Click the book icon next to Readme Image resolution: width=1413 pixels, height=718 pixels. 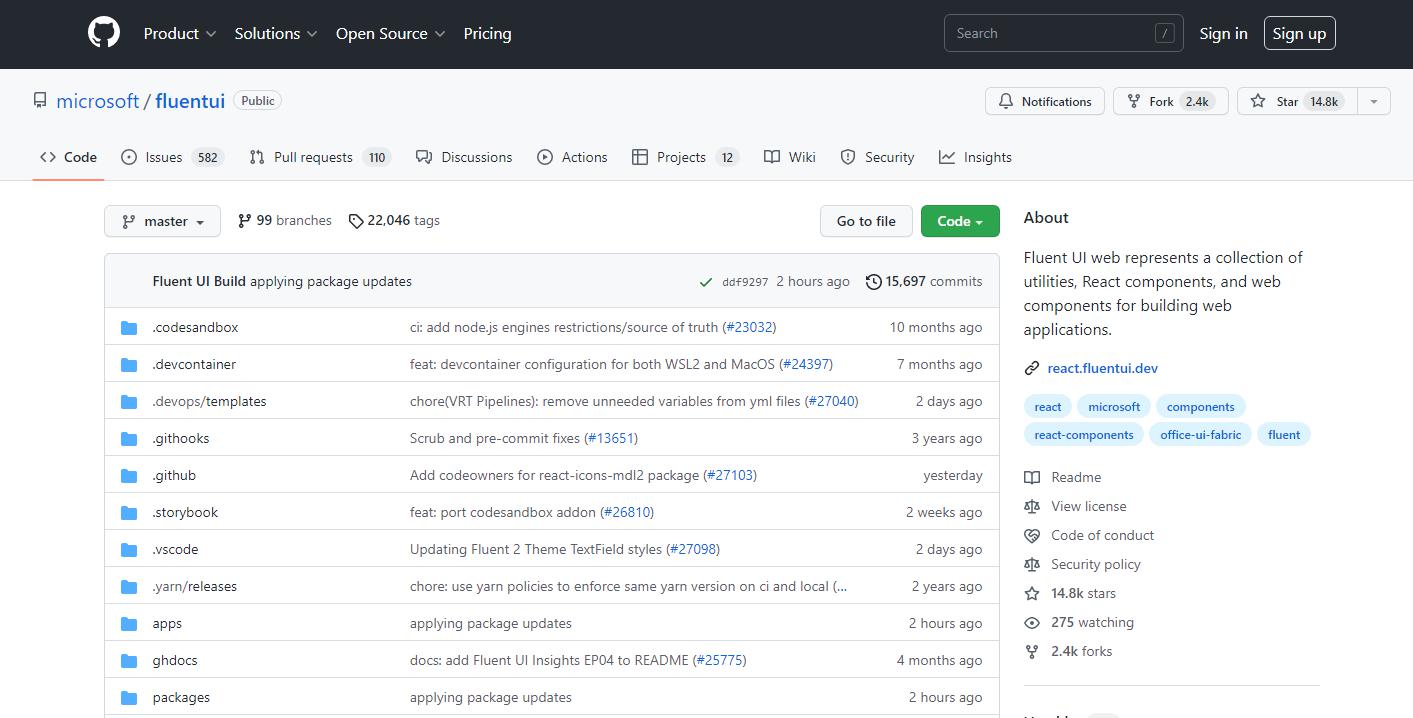1032,478
